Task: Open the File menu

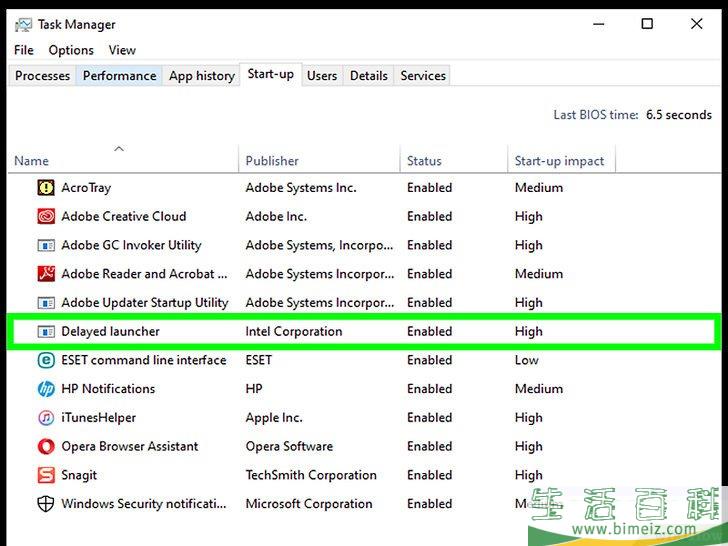Action: tap(24, 50)
